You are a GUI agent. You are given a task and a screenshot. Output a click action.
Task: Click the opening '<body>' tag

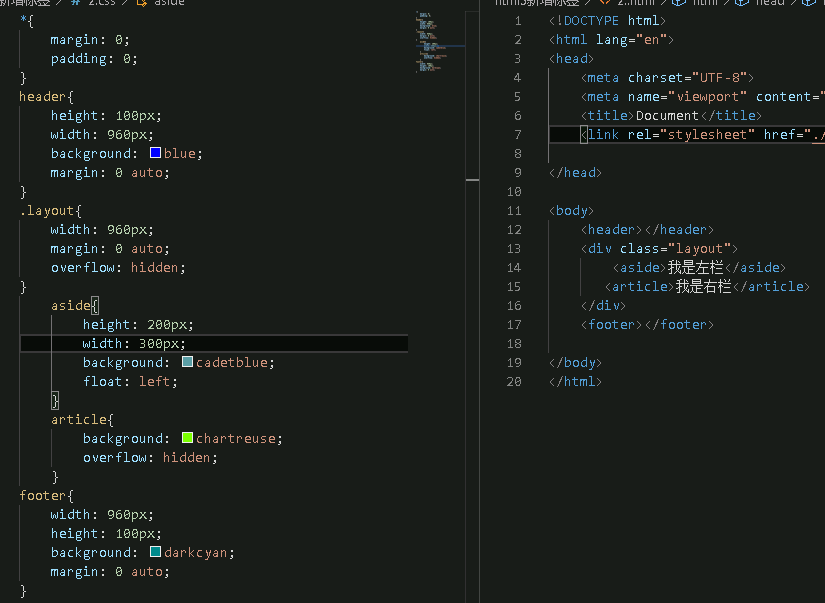click(571, 210)
